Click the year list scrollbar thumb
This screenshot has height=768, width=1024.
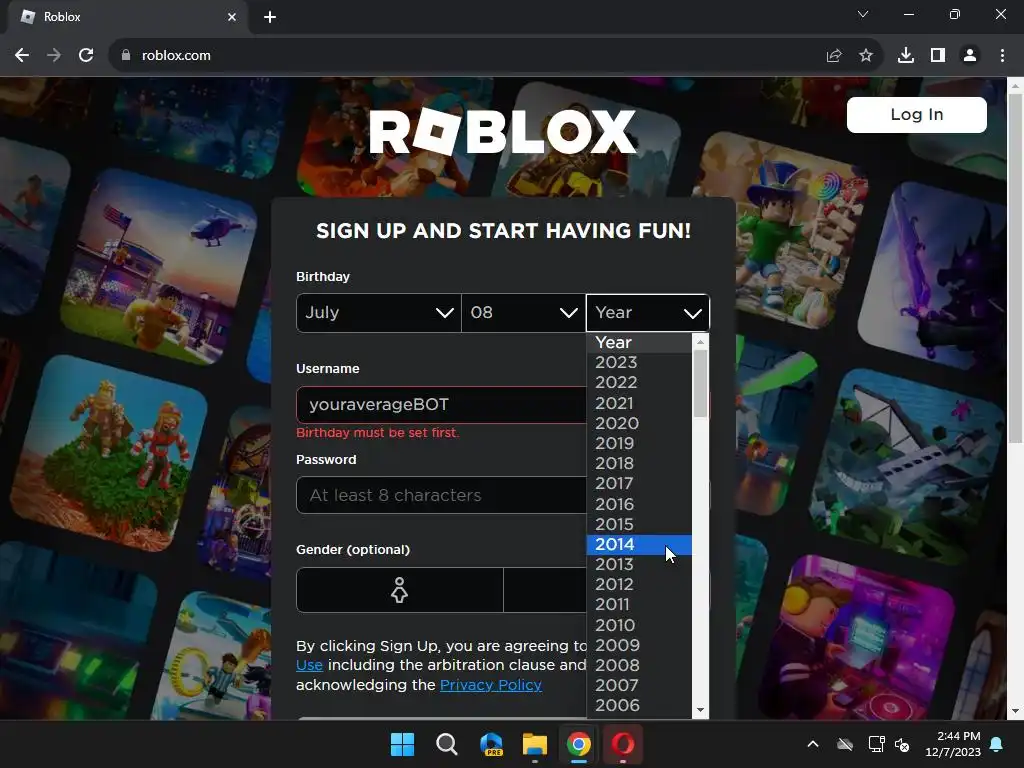coord(700,384)
